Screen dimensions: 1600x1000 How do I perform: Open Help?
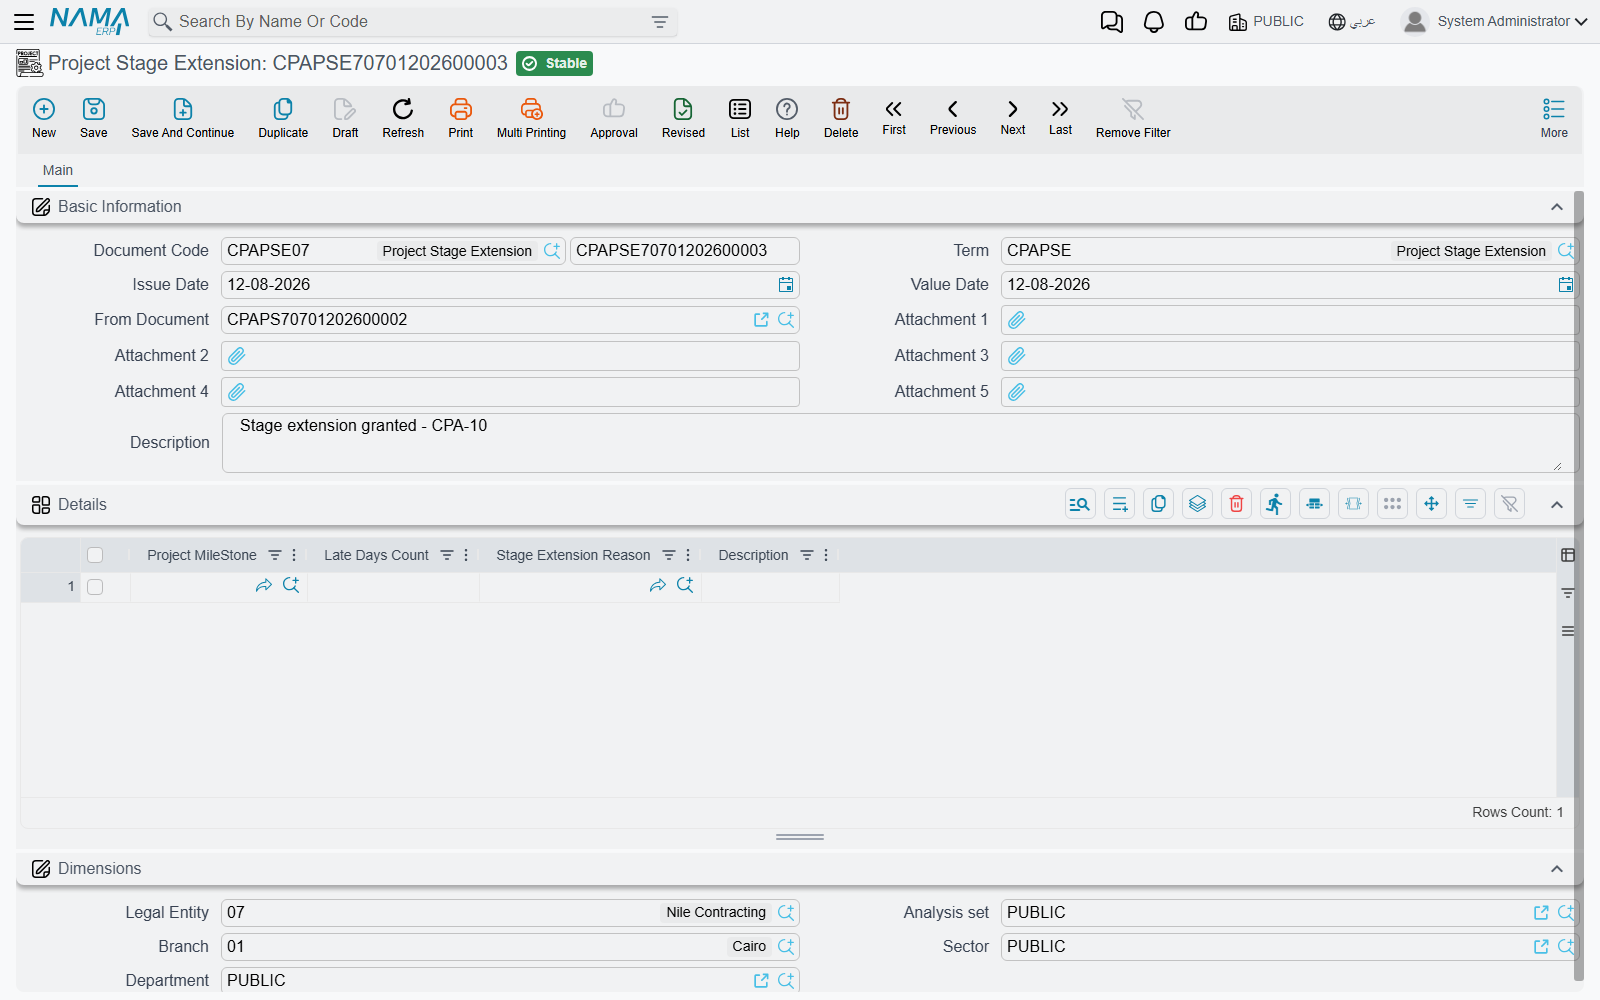point(787,118)
